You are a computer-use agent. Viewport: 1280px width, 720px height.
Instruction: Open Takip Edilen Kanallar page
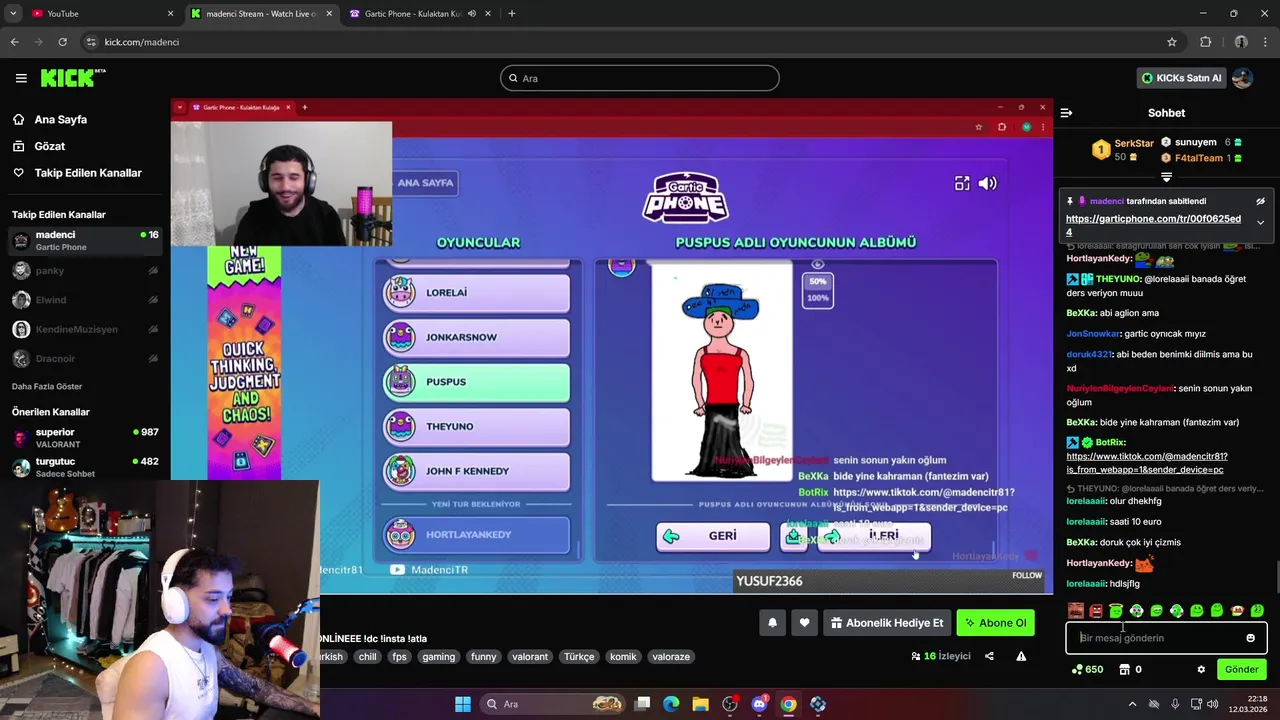pyautogui.click(x=88, y=173)
